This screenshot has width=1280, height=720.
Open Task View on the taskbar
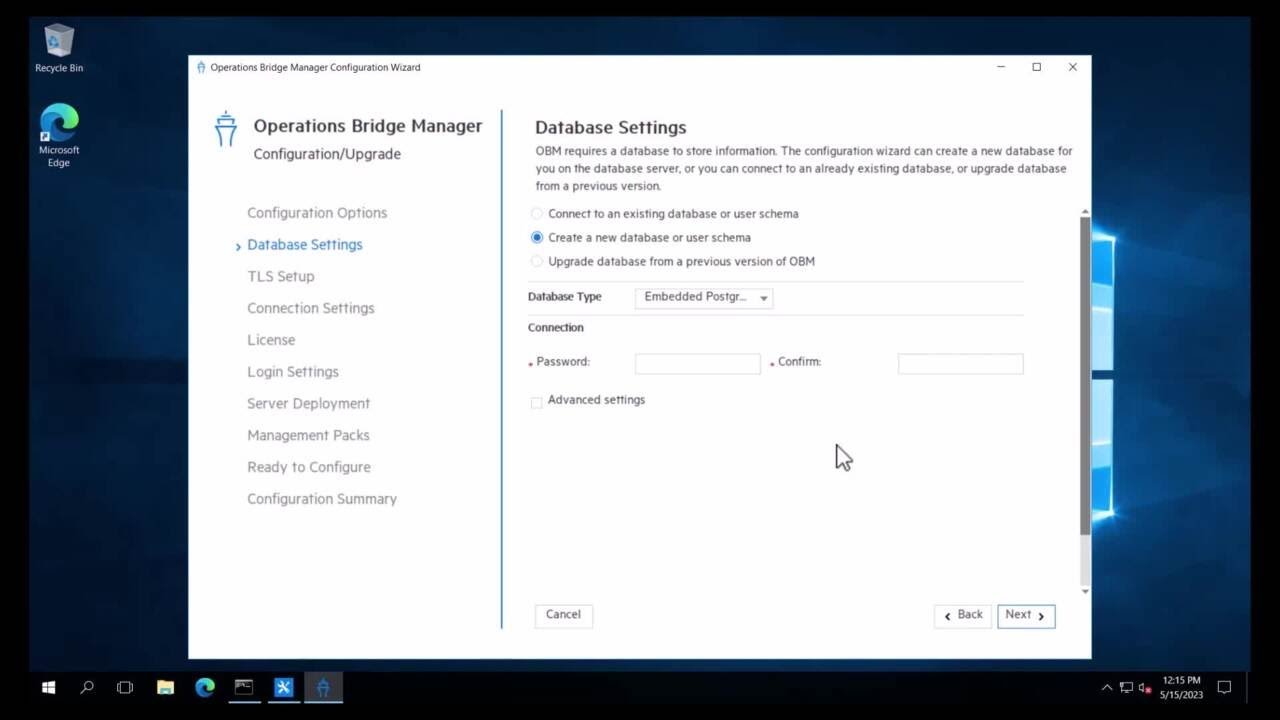pyautogui.click(x=125, y=687)
